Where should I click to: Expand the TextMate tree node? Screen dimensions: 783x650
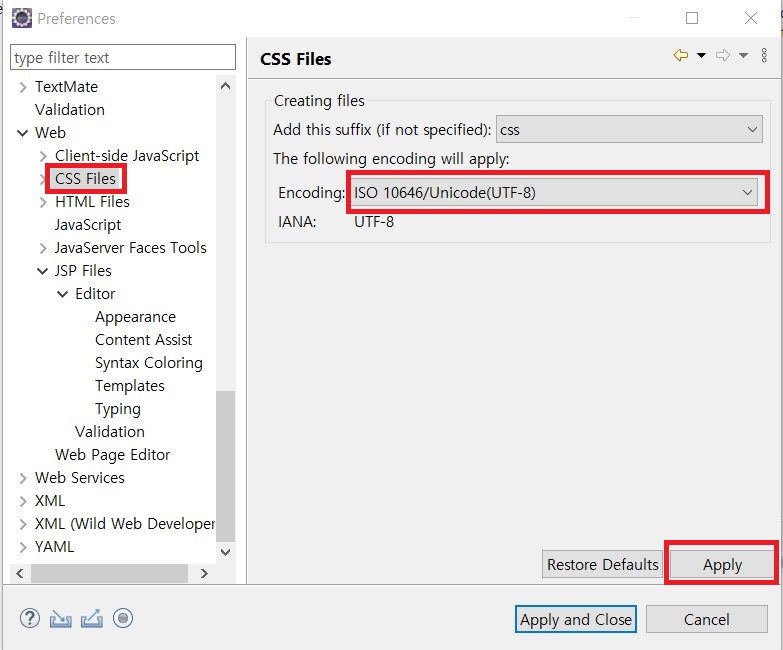click(x=22, y=87)
